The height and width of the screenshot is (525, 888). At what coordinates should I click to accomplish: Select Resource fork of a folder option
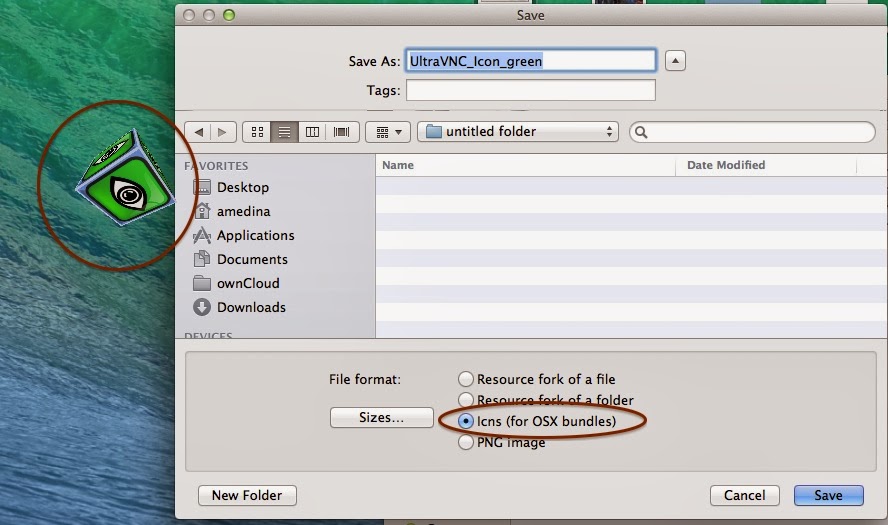point(546,400)
